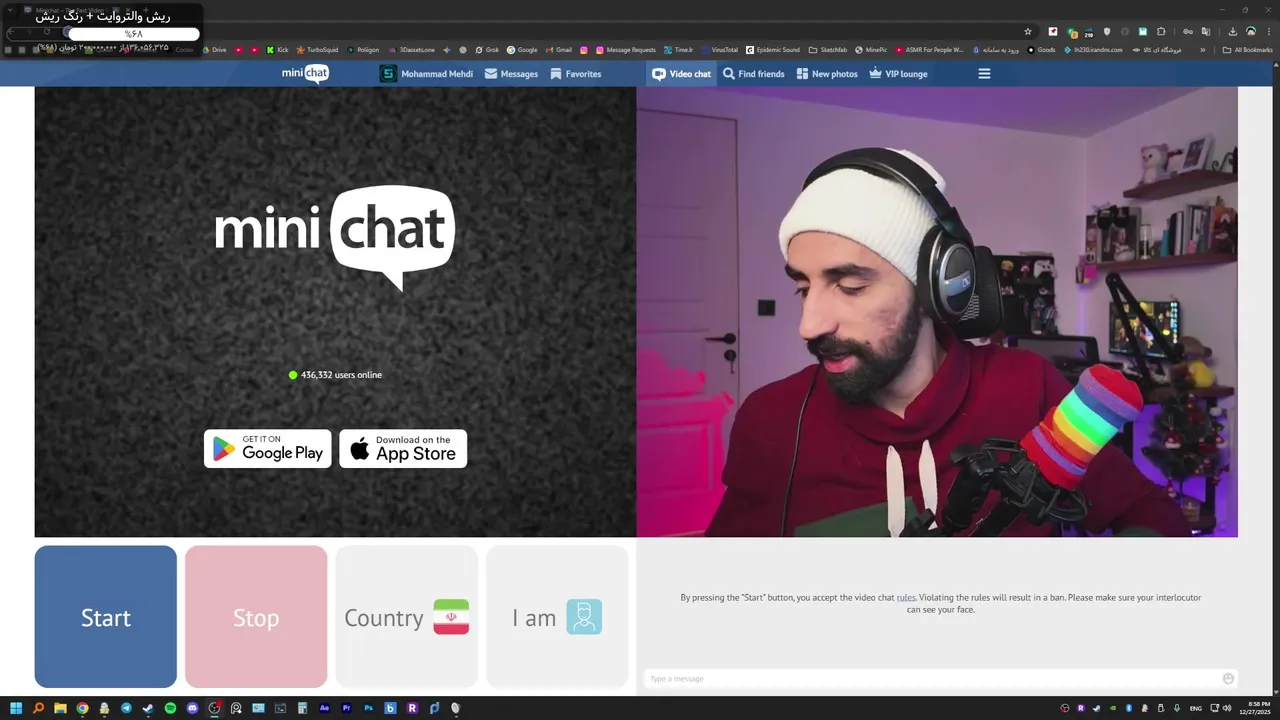Viewport: 1280px width, 720px height.
Task: Click the 436,332 users online text
Action: point(341,375)
